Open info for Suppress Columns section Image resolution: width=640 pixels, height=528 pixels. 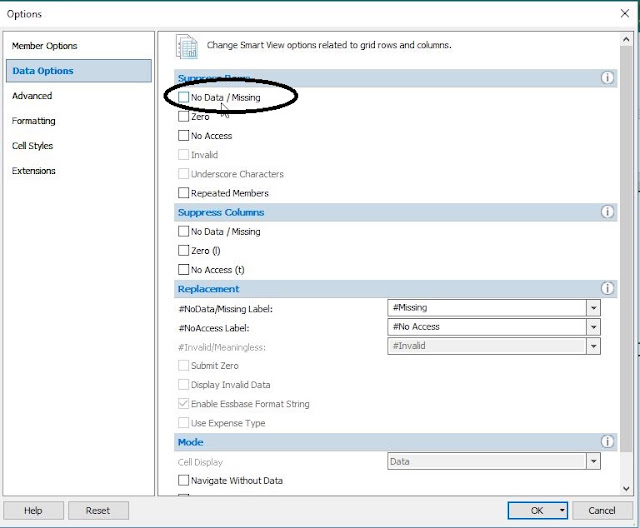pos(607,212)
